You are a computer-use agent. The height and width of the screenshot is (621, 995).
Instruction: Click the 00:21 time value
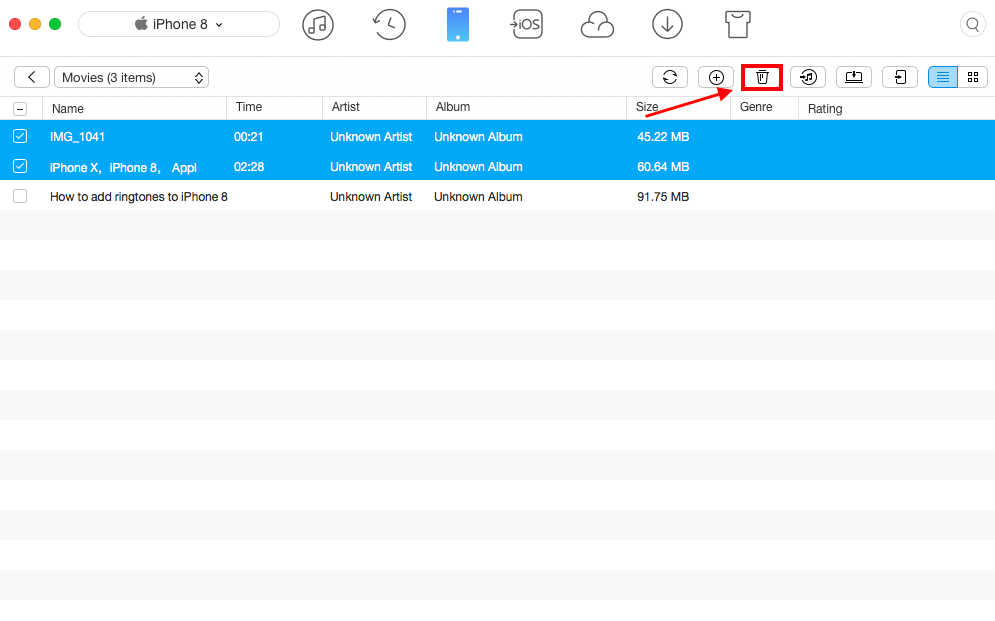[249, 137]
